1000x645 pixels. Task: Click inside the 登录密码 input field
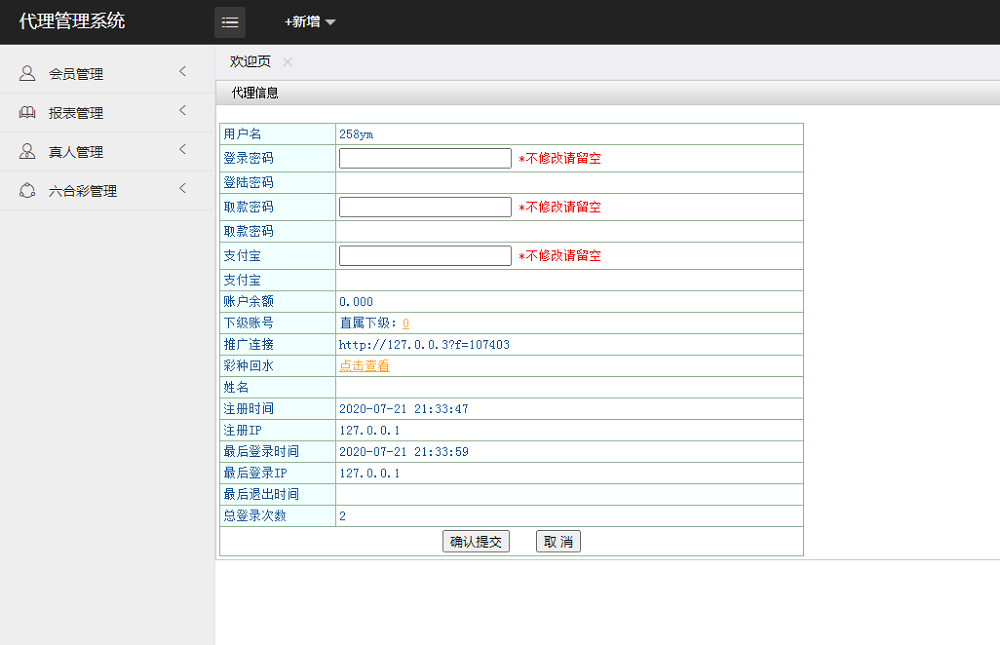point(424,157)
